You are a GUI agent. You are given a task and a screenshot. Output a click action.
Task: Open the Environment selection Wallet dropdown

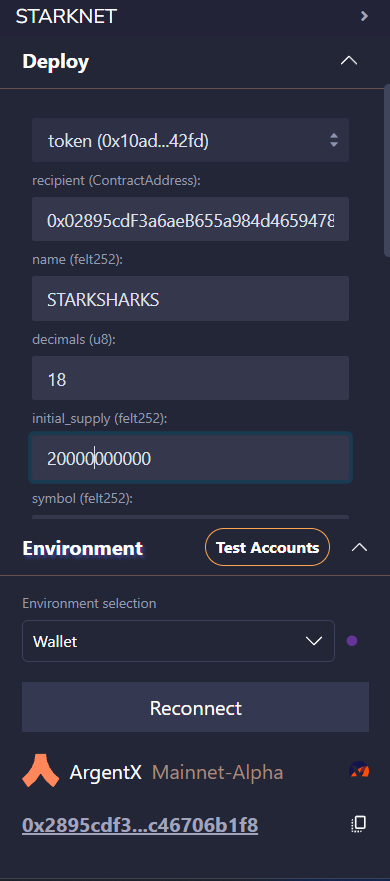(x=178, y=641)
